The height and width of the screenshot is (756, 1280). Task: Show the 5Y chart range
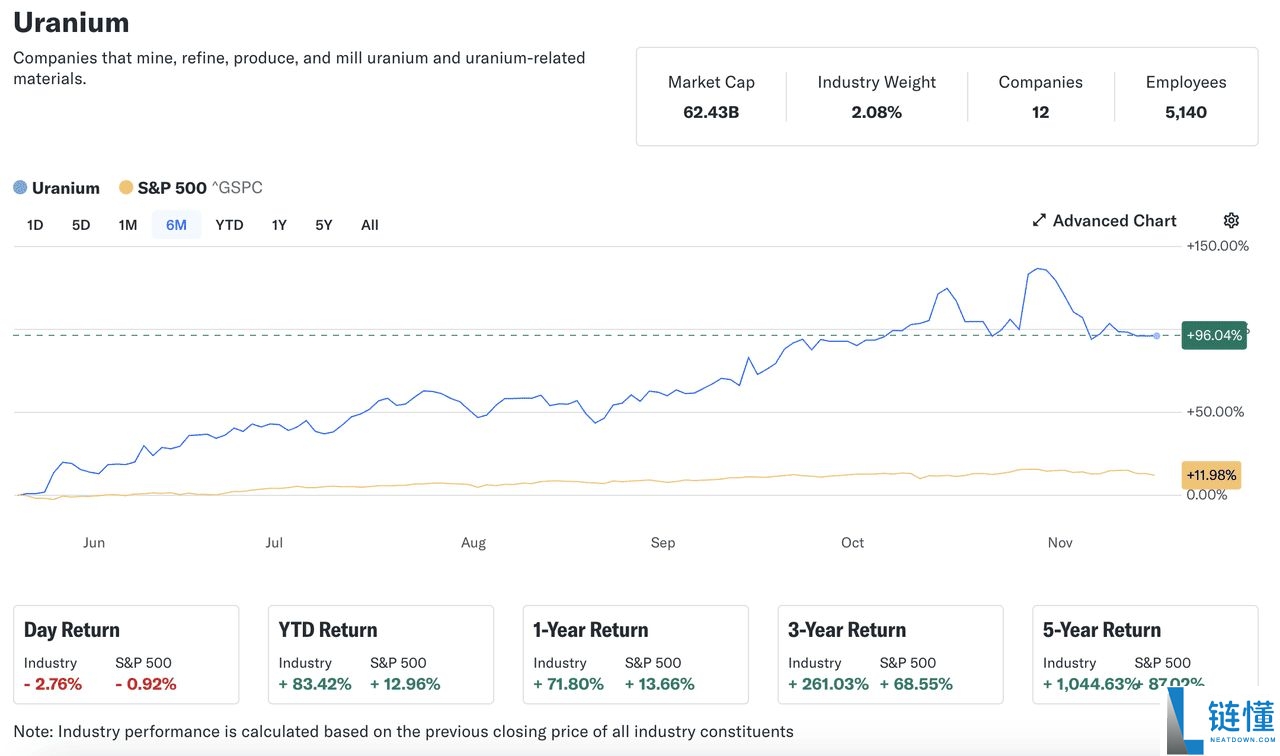coord(323,225)
